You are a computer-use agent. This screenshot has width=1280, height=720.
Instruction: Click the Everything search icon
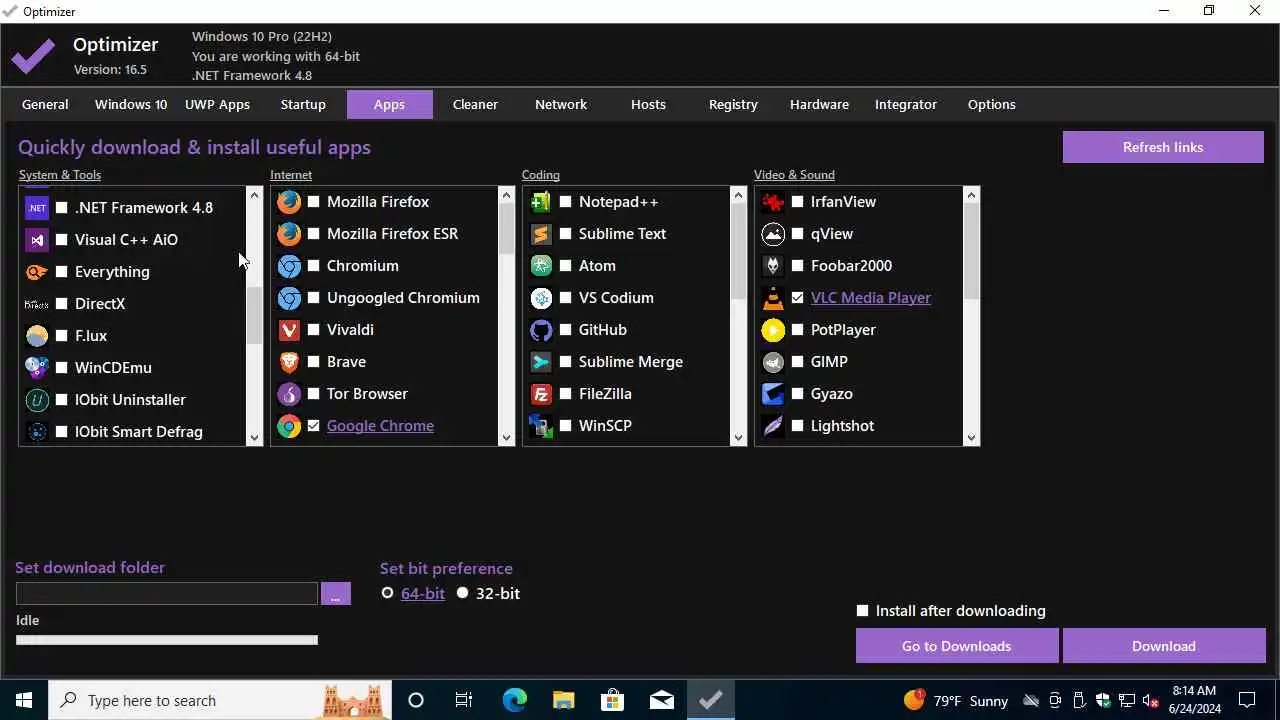pos(37,272)
